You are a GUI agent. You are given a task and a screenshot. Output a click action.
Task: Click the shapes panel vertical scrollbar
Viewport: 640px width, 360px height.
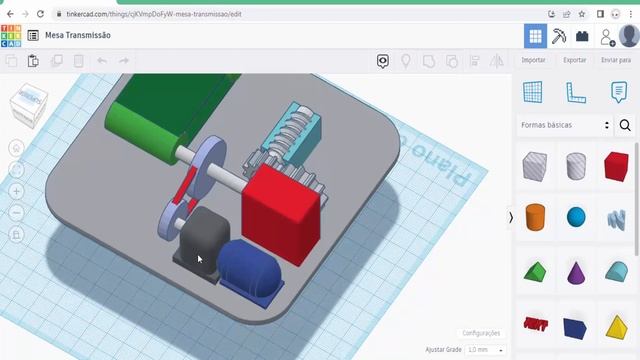pyautogui.click(x=637, y=200)
